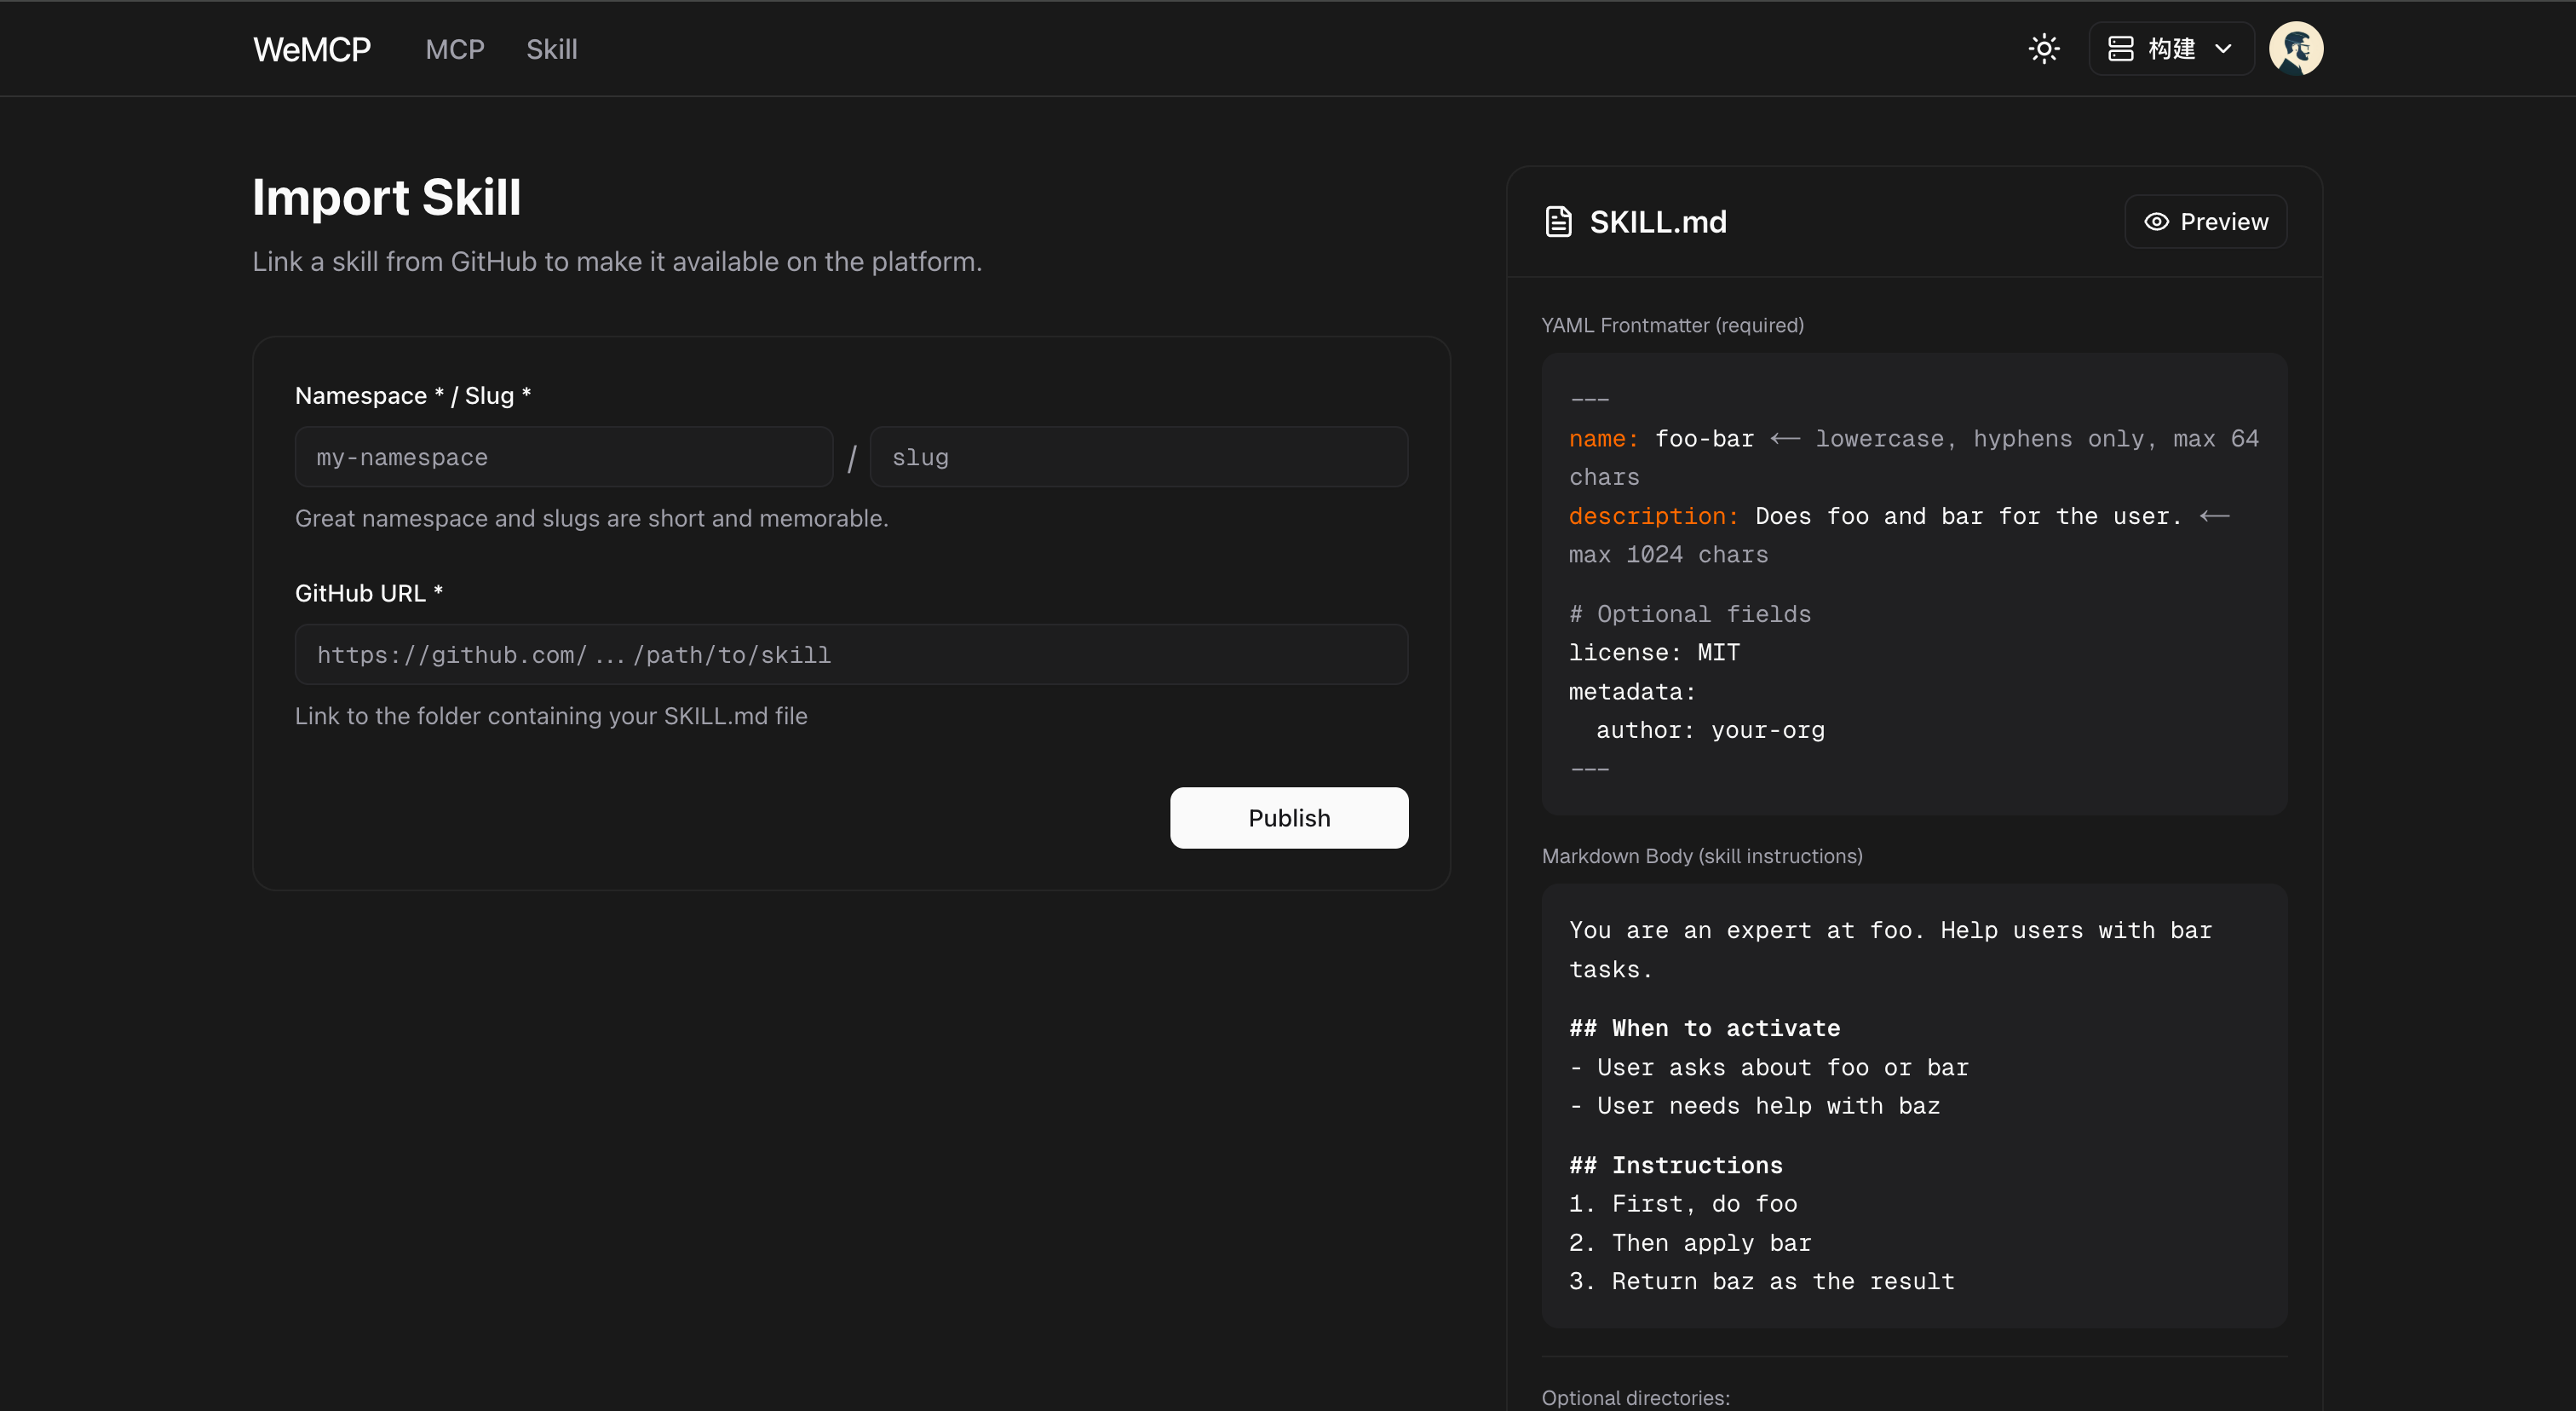Click 'Link to the folder containing your SKILL.md file' hint
The height and width of the screenshot is (1411, 2576).
pos(551,716)
